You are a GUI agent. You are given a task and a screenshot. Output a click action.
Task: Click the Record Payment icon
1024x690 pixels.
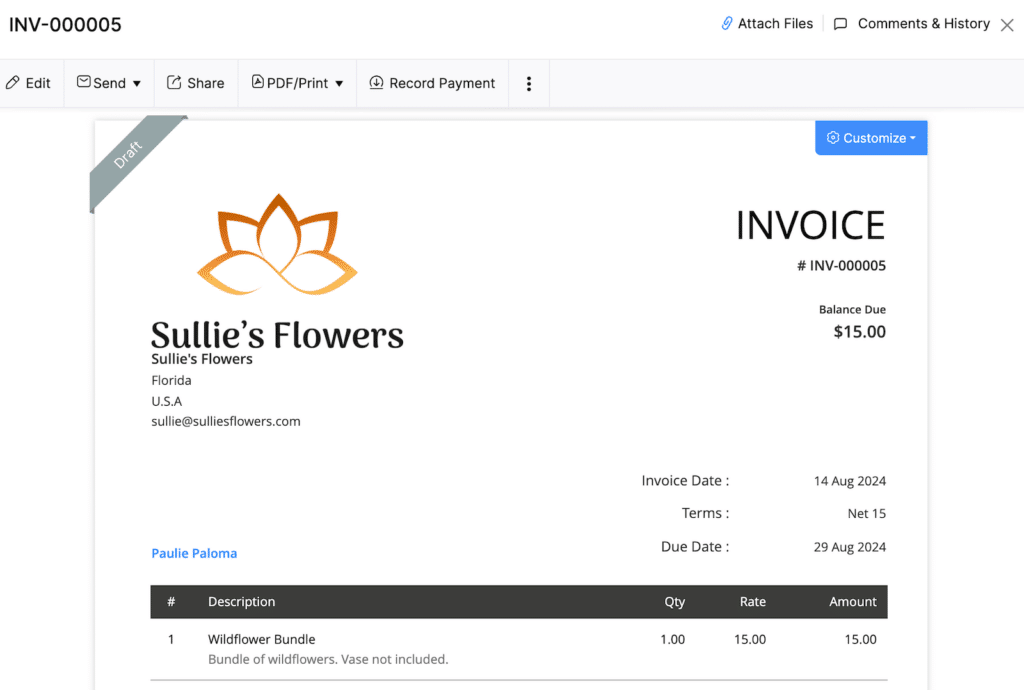point(378,83)
